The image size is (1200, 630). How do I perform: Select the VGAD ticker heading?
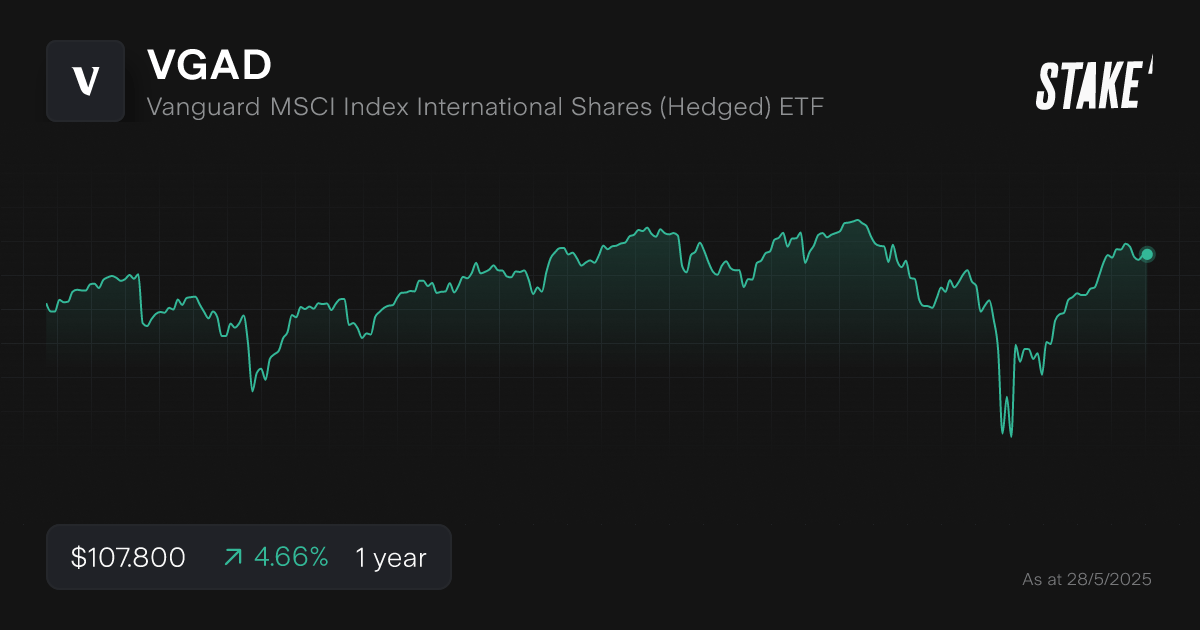tap(210, 65)
